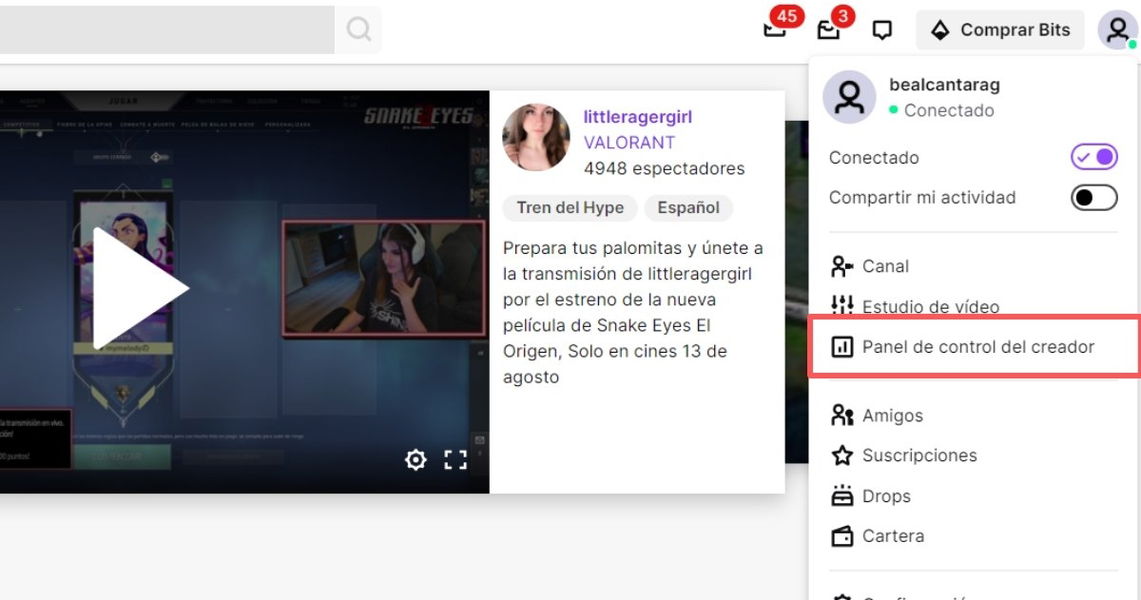Open littleragergirl channel link

point(637,117)
